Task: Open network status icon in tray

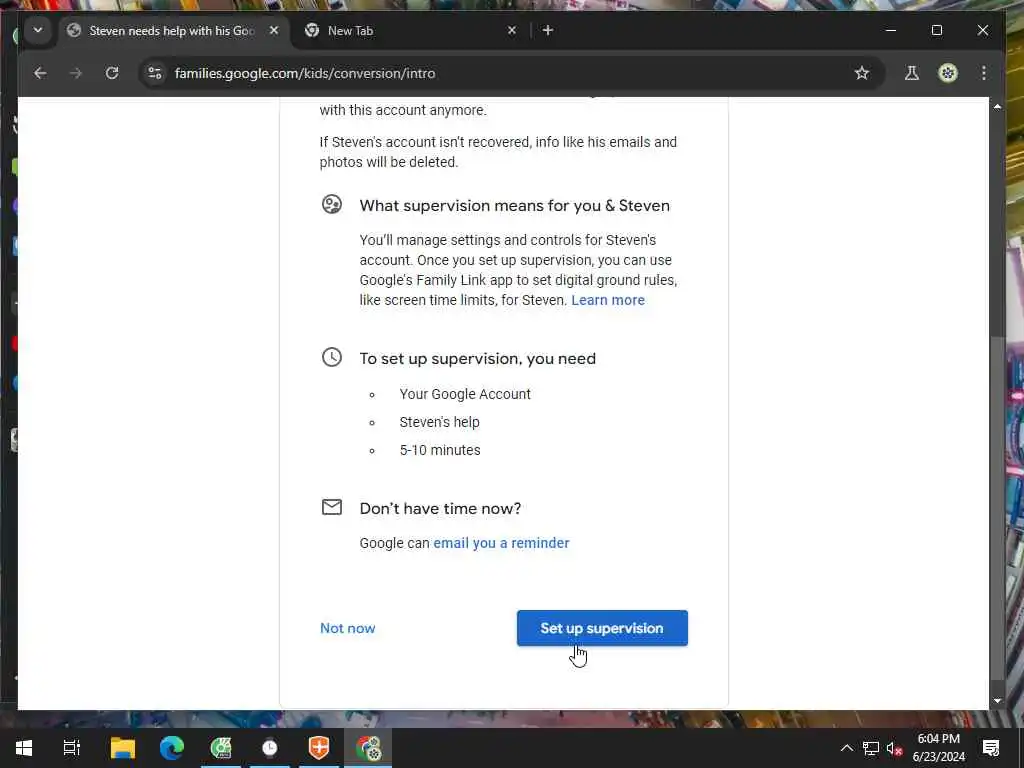Action: tap(871, 748)
